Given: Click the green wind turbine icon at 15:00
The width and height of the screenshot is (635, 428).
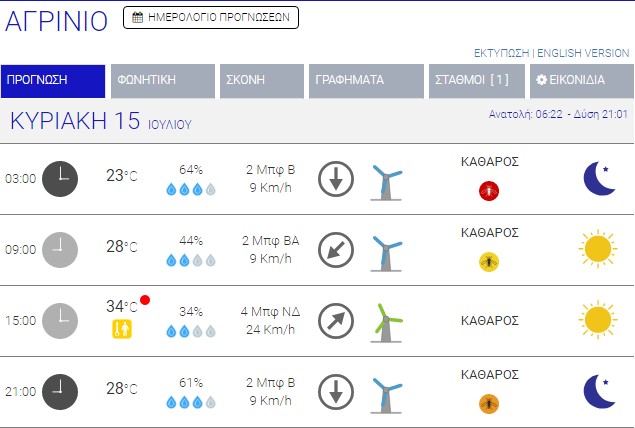Looking at the screenshot, I should [386, 321].
